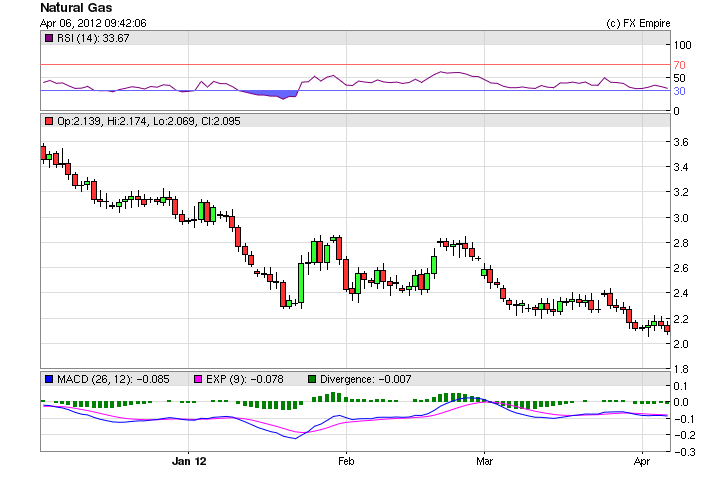Screen dimensions: 710x487
Task: Click the MACD '-0.2' axis label
Action: click(x=683, y=435)
